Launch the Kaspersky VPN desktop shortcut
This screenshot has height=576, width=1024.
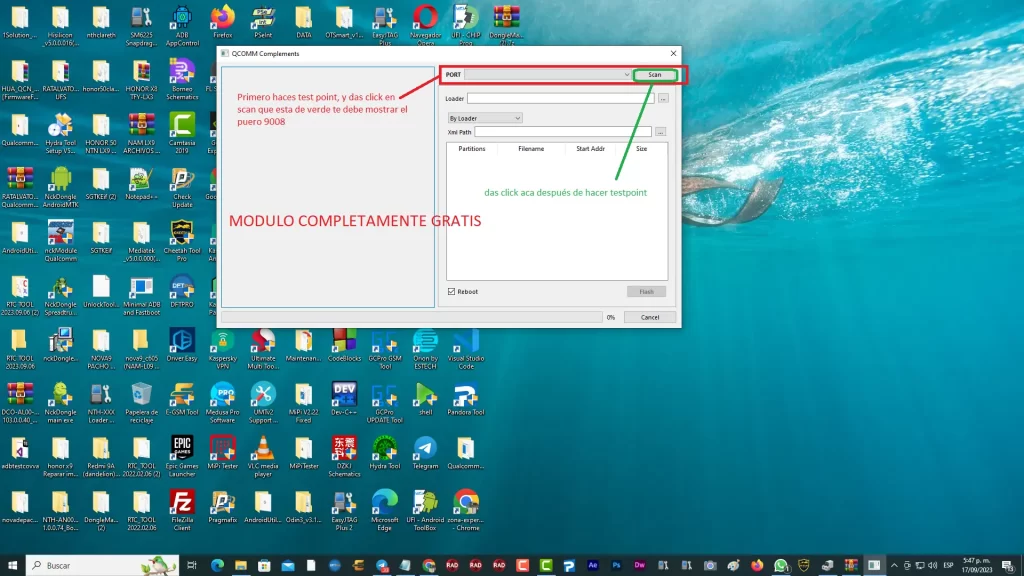click(222, 343)
